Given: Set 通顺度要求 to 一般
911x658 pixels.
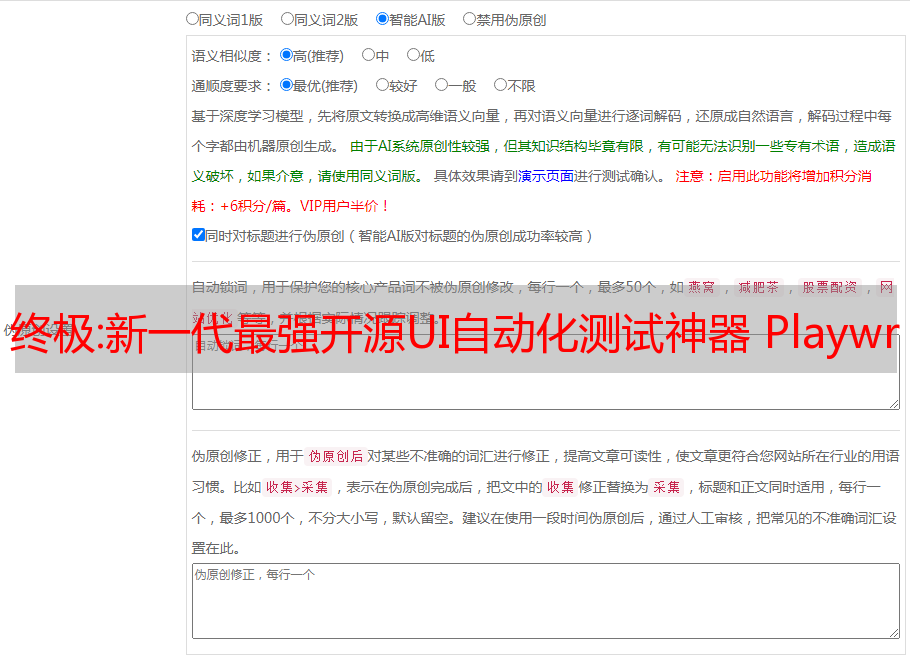Looking at the screenshot, I should pyautogui.click(x=442, y=85).
